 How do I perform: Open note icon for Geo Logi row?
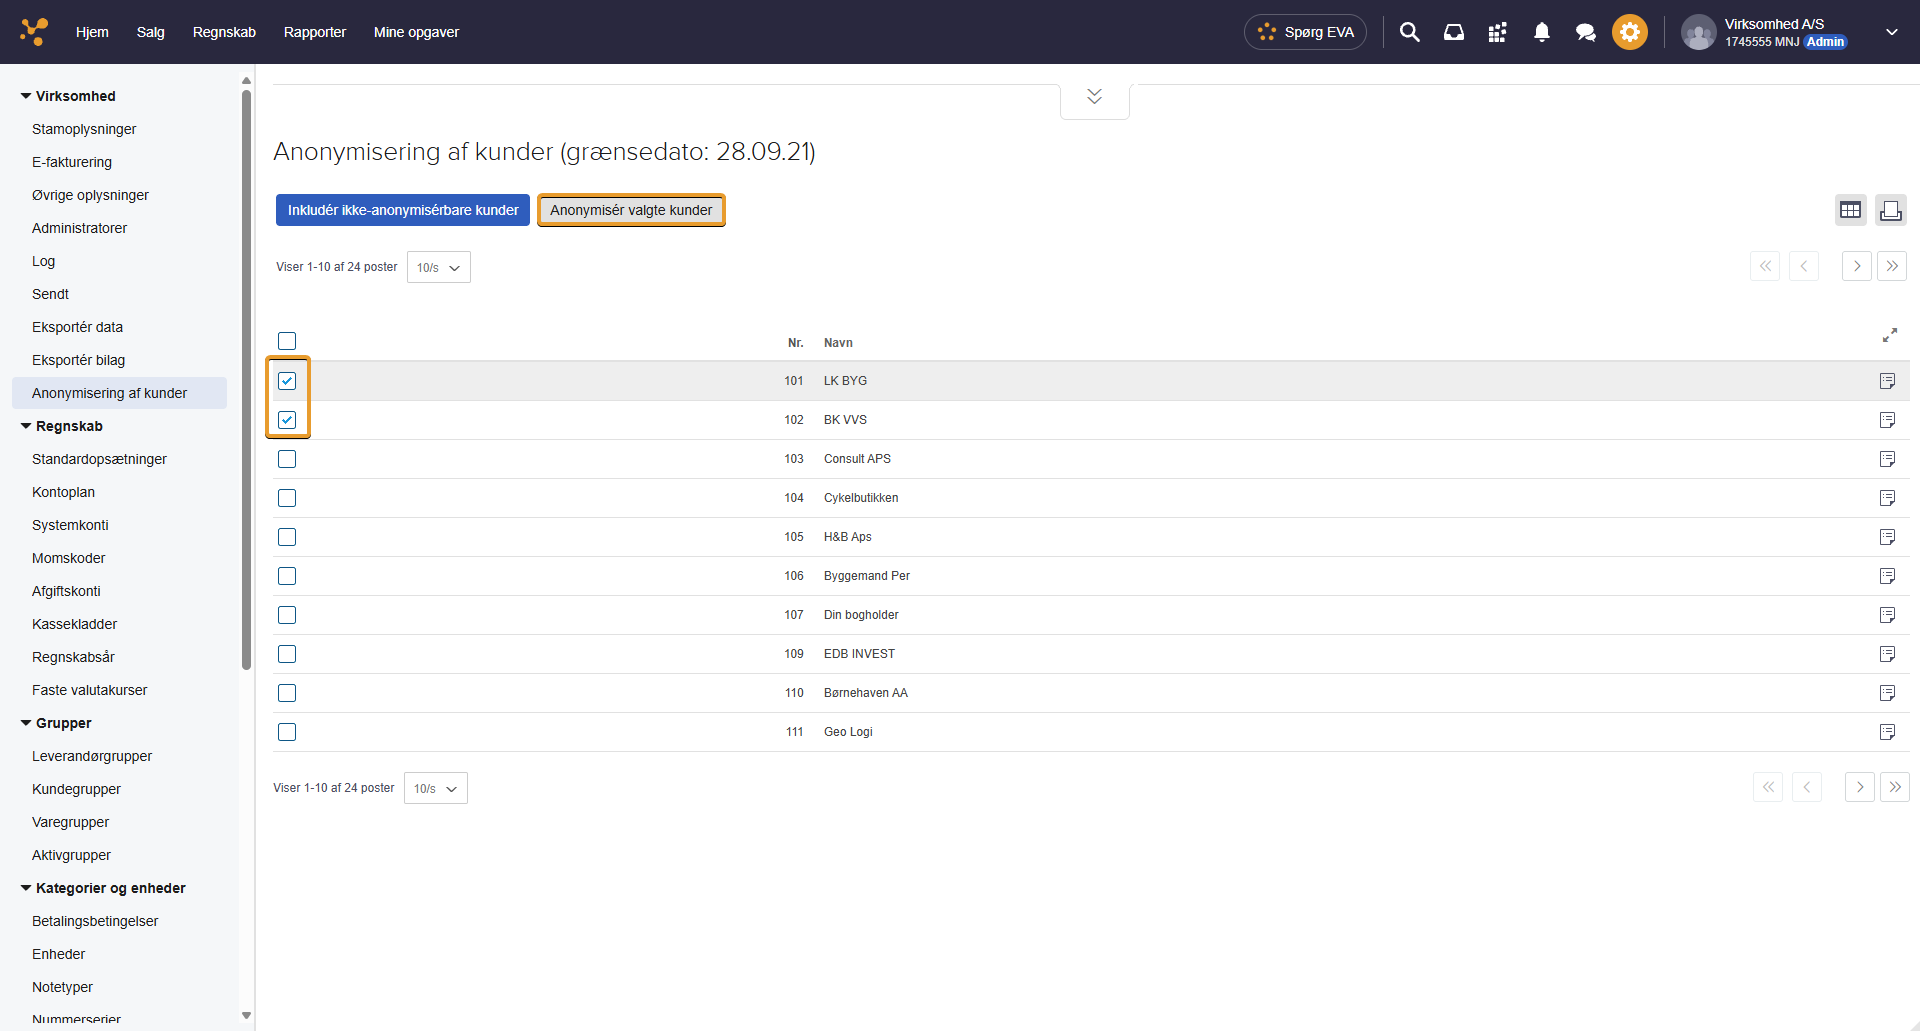tap(1887, 732)
